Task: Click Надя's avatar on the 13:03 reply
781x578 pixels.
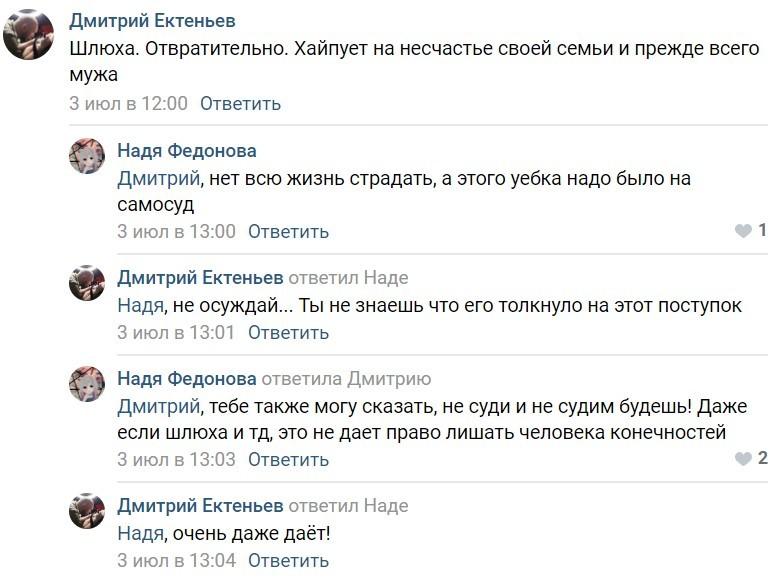Action: 87,384
